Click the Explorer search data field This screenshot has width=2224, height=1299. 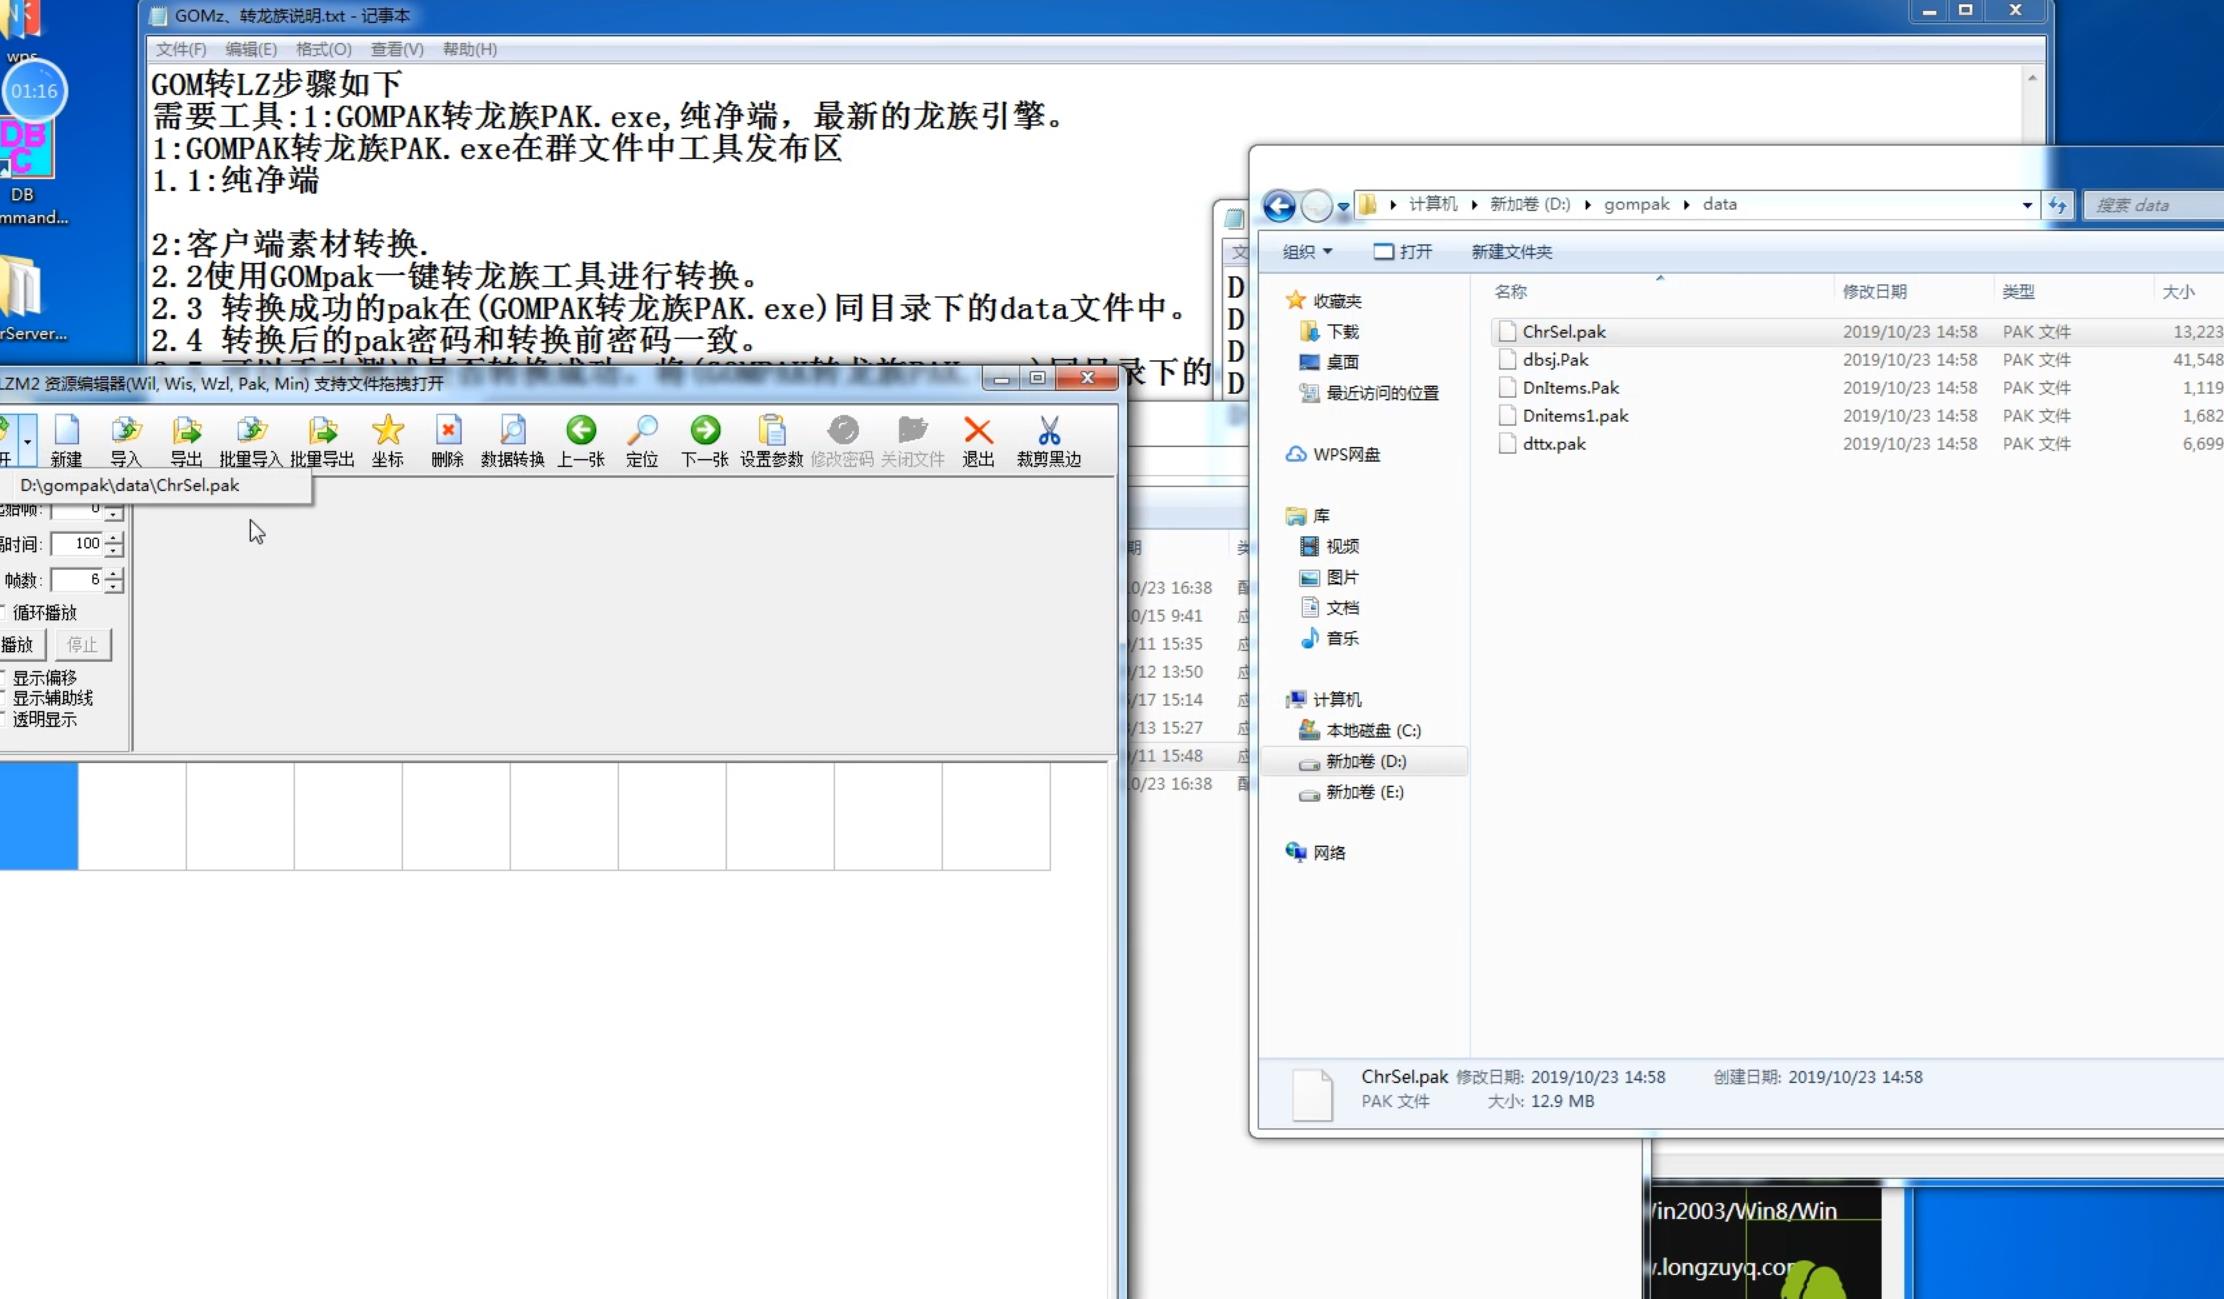tap(2155, 205)
